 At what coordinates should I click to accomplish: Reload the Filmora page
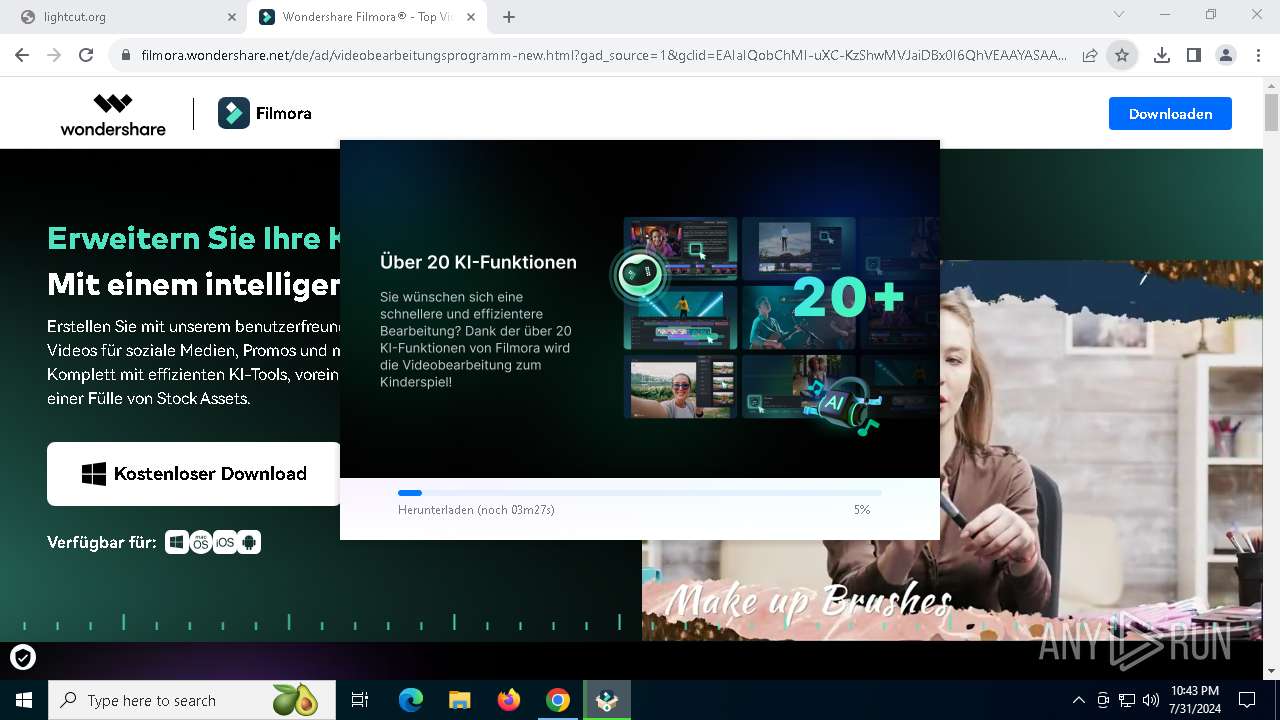coord(86,56)
